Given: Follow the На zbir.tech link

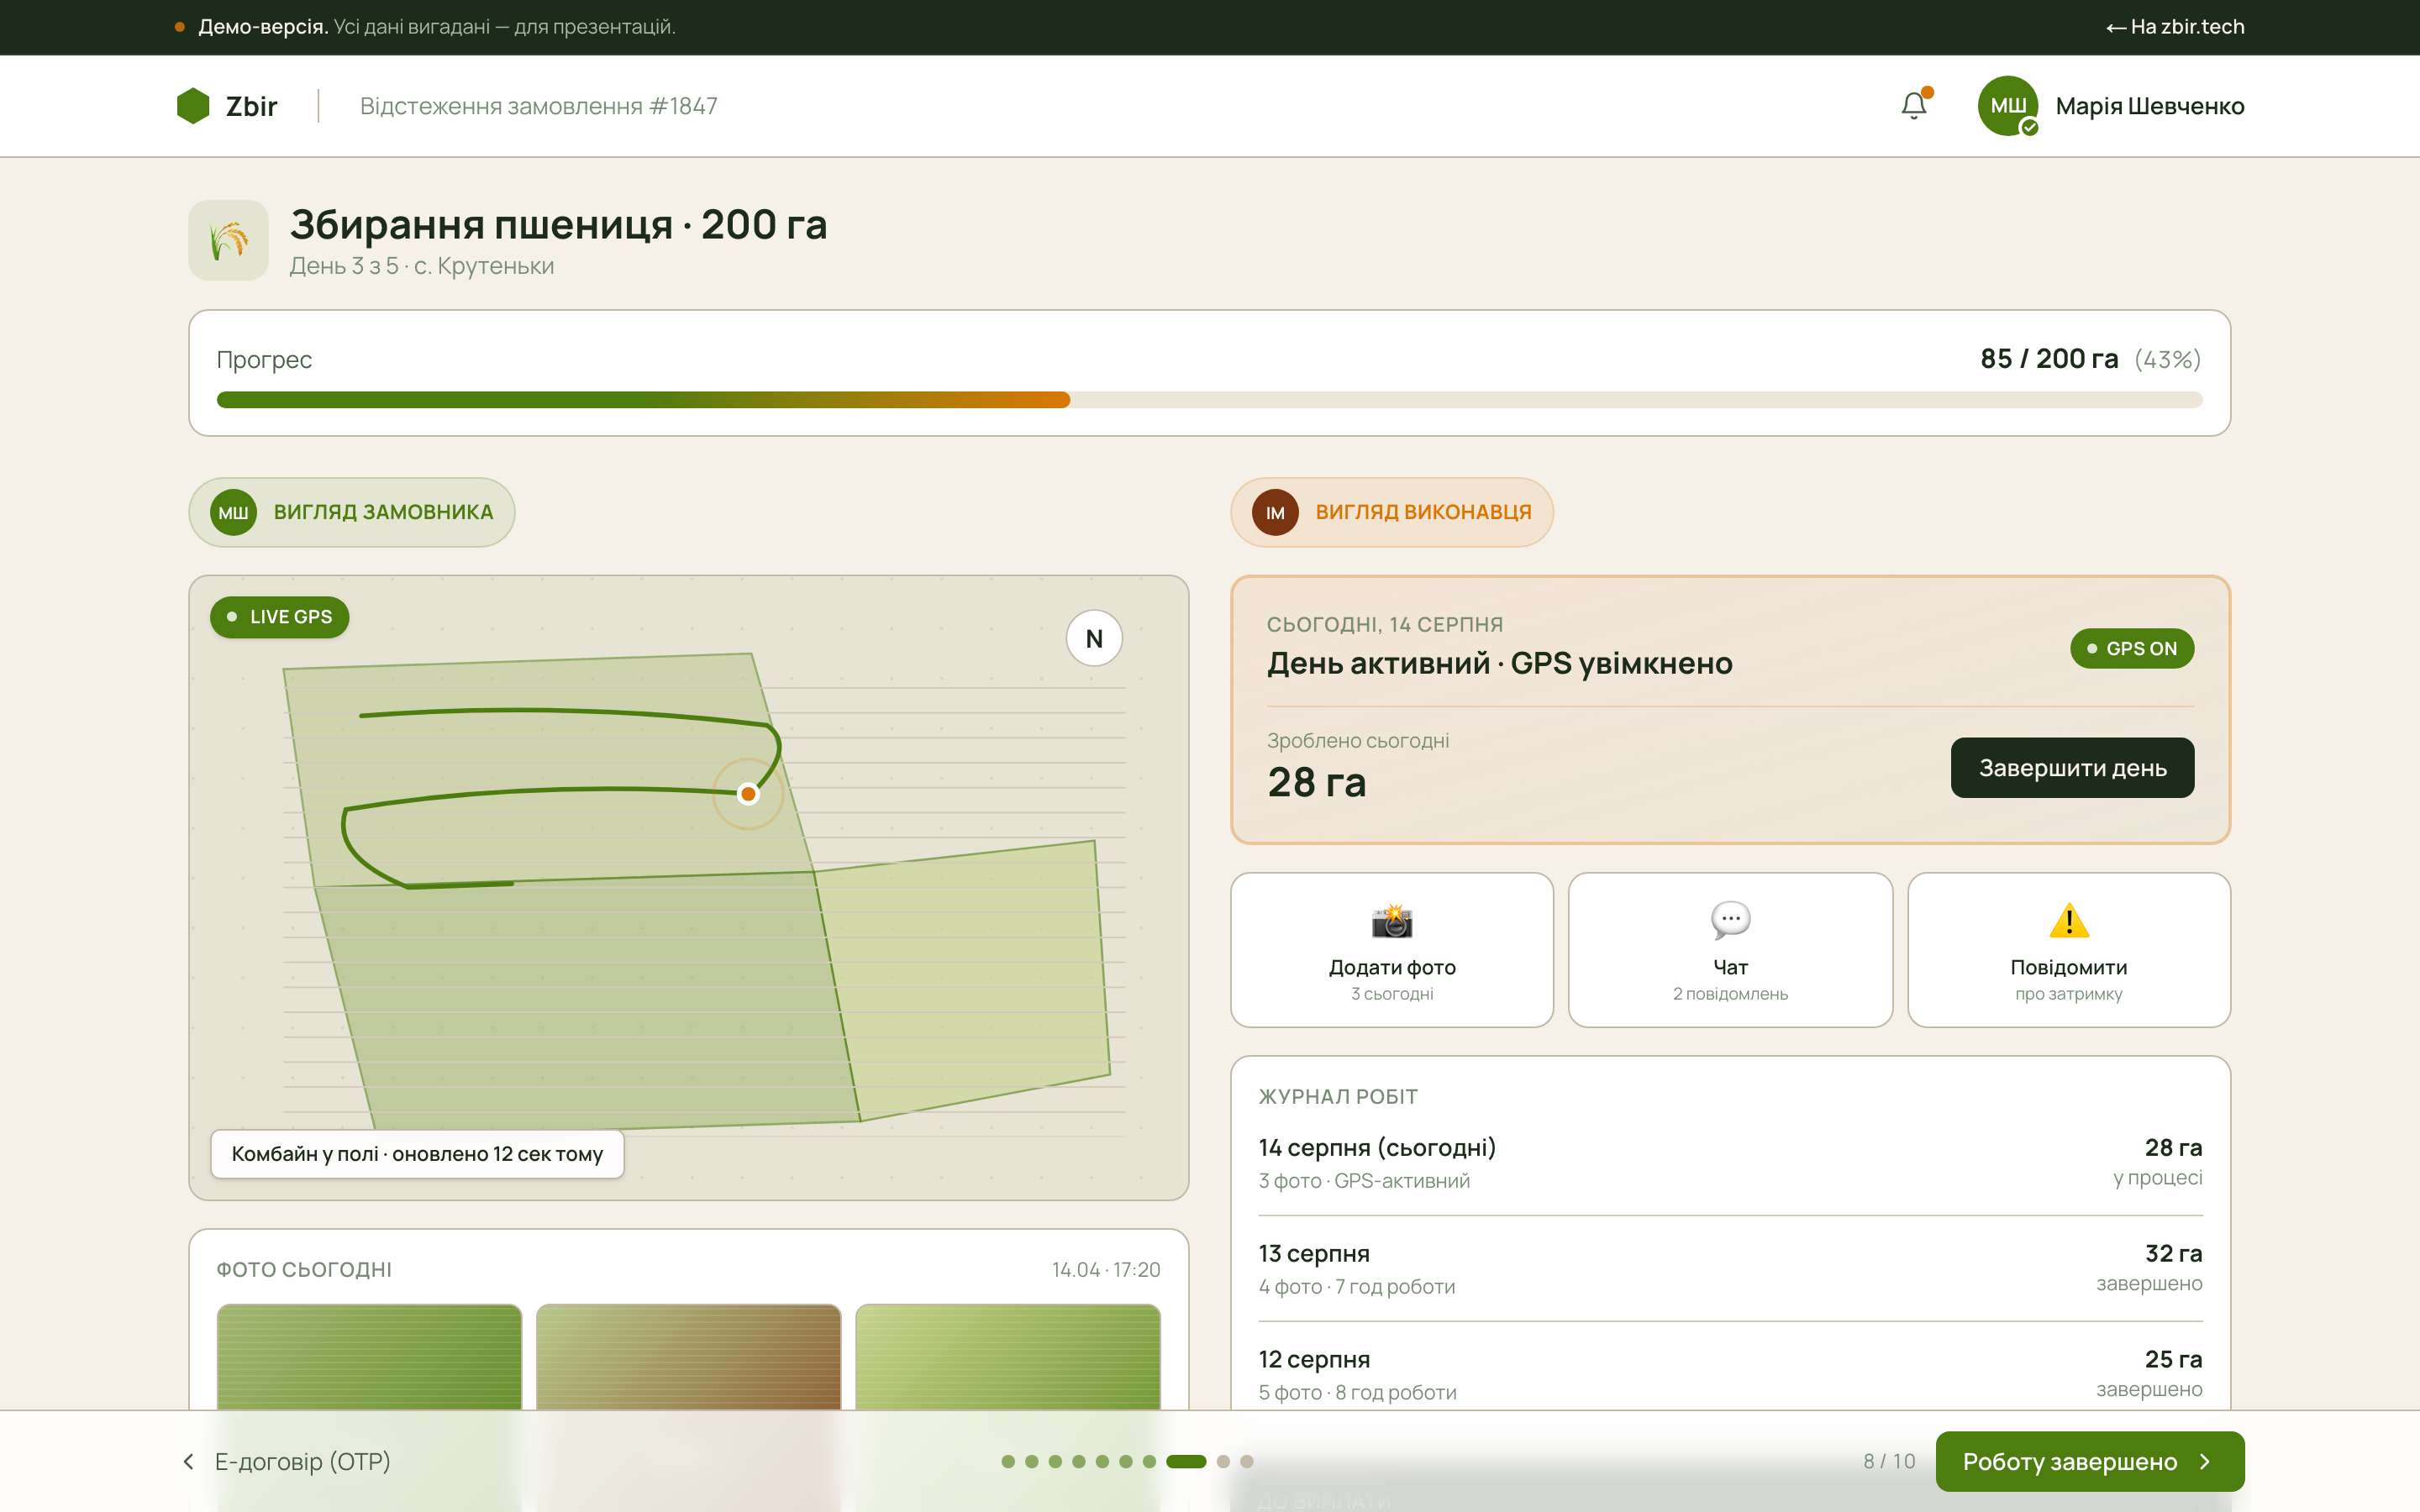Looking at the screenshot, I should pyautogui.click(x=2175, y=27).
